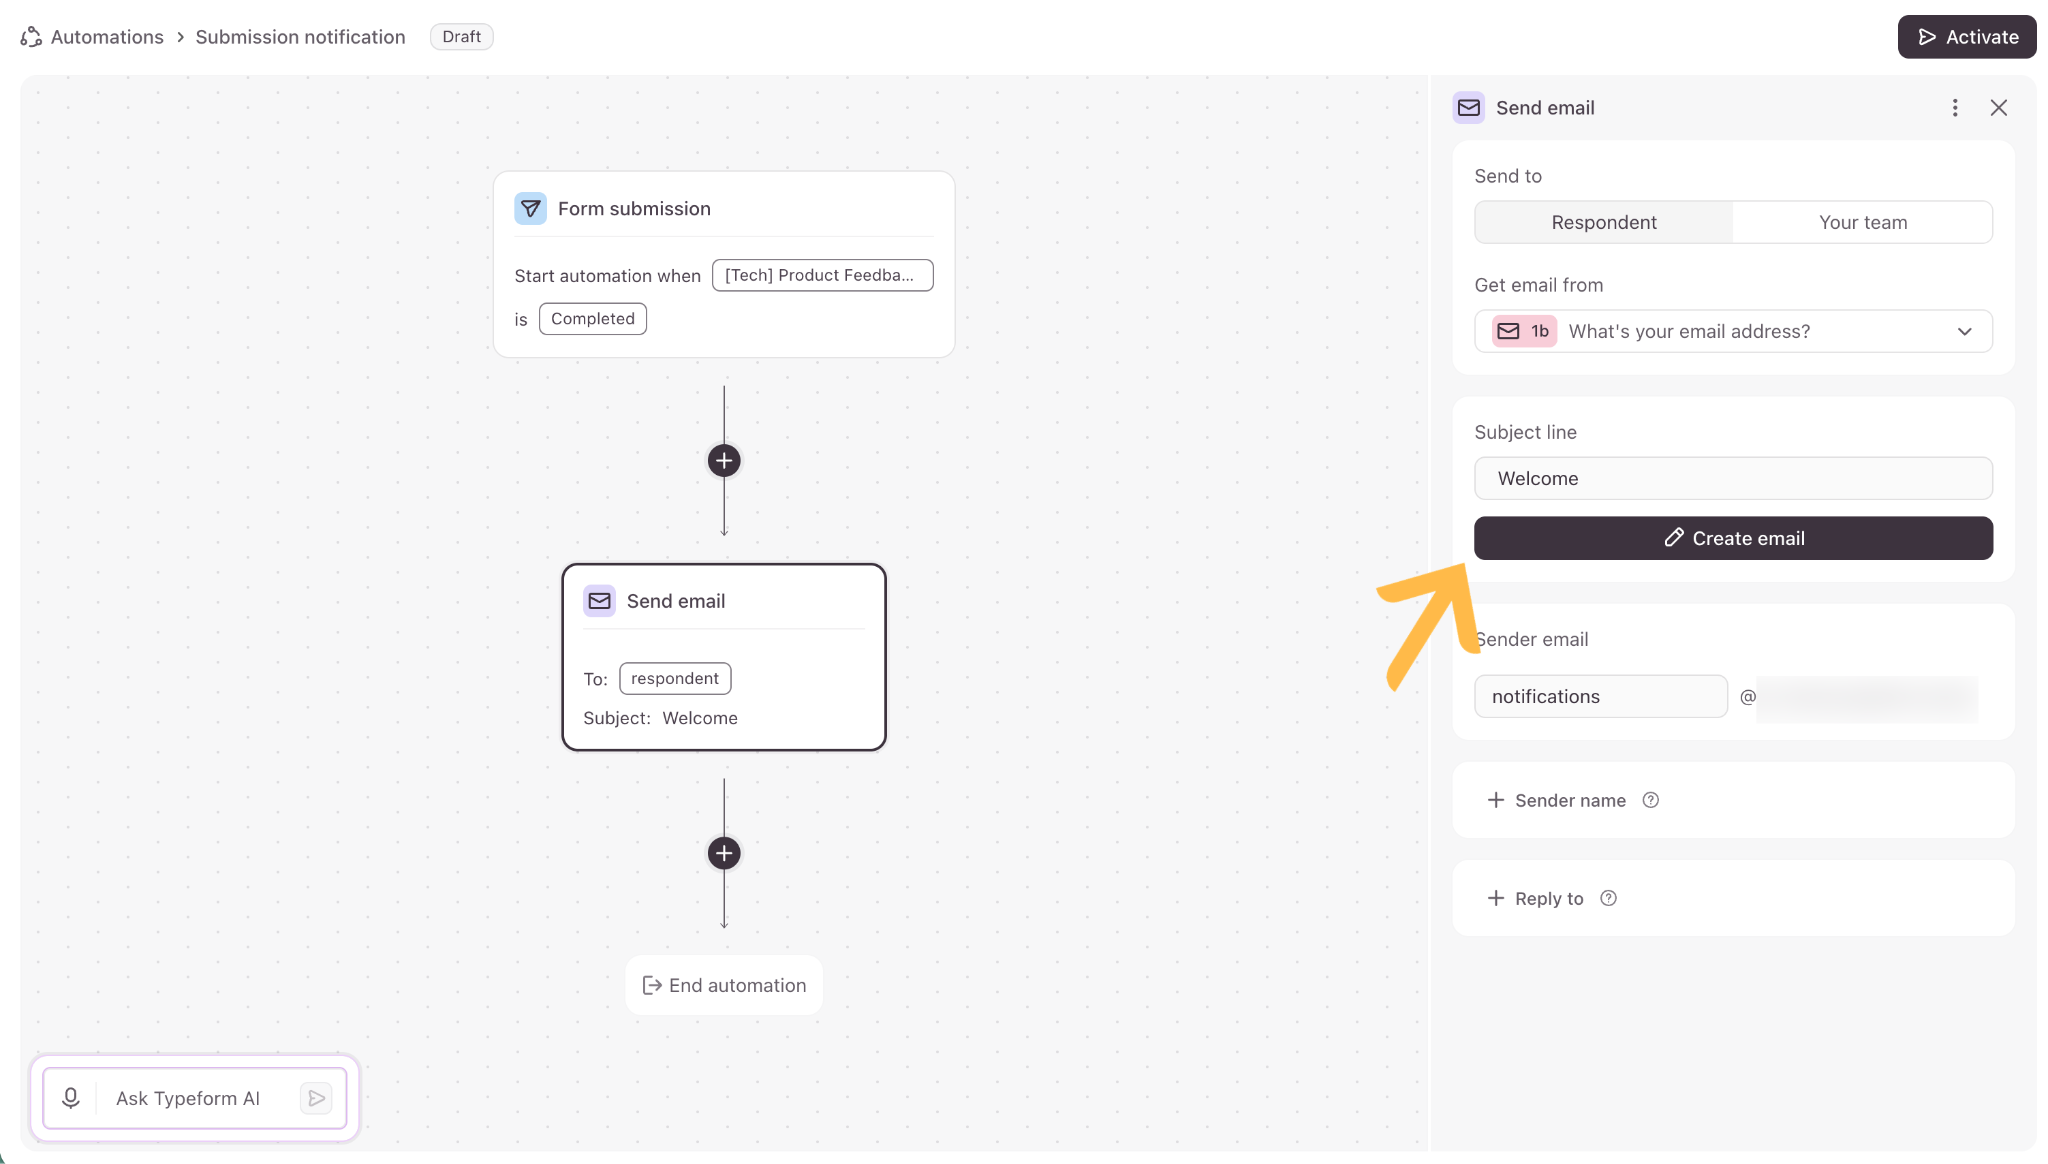The image size is (2048, 1164).
Task: Click the Reply to help icon
Action: point(1608,898)
